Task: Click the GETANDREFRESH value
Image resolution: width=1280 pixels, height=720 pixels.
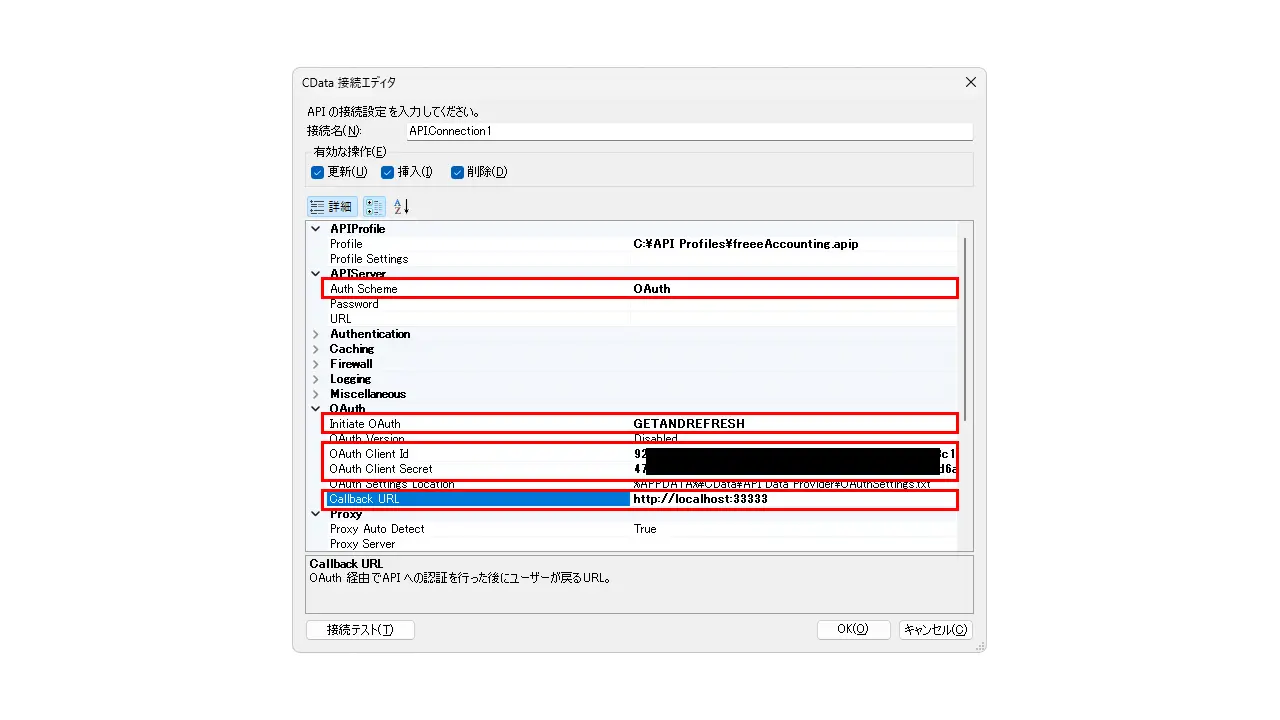Action: pyautogui.click(x=689, y=424)
